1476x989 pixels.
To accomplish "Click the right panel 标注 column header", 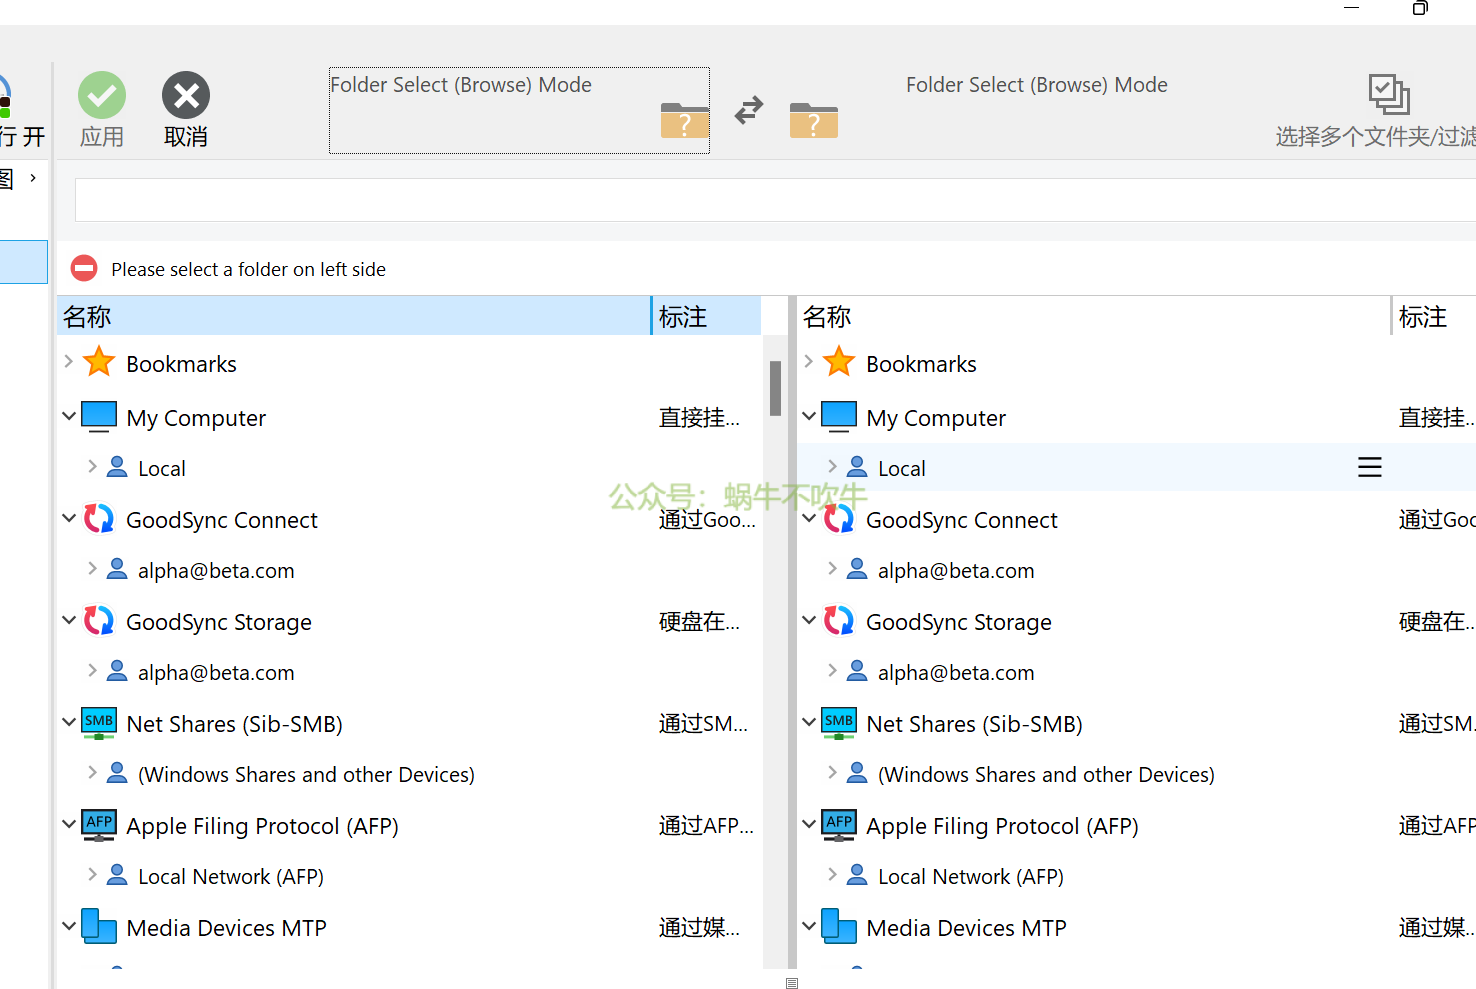I will (1422, 317).
